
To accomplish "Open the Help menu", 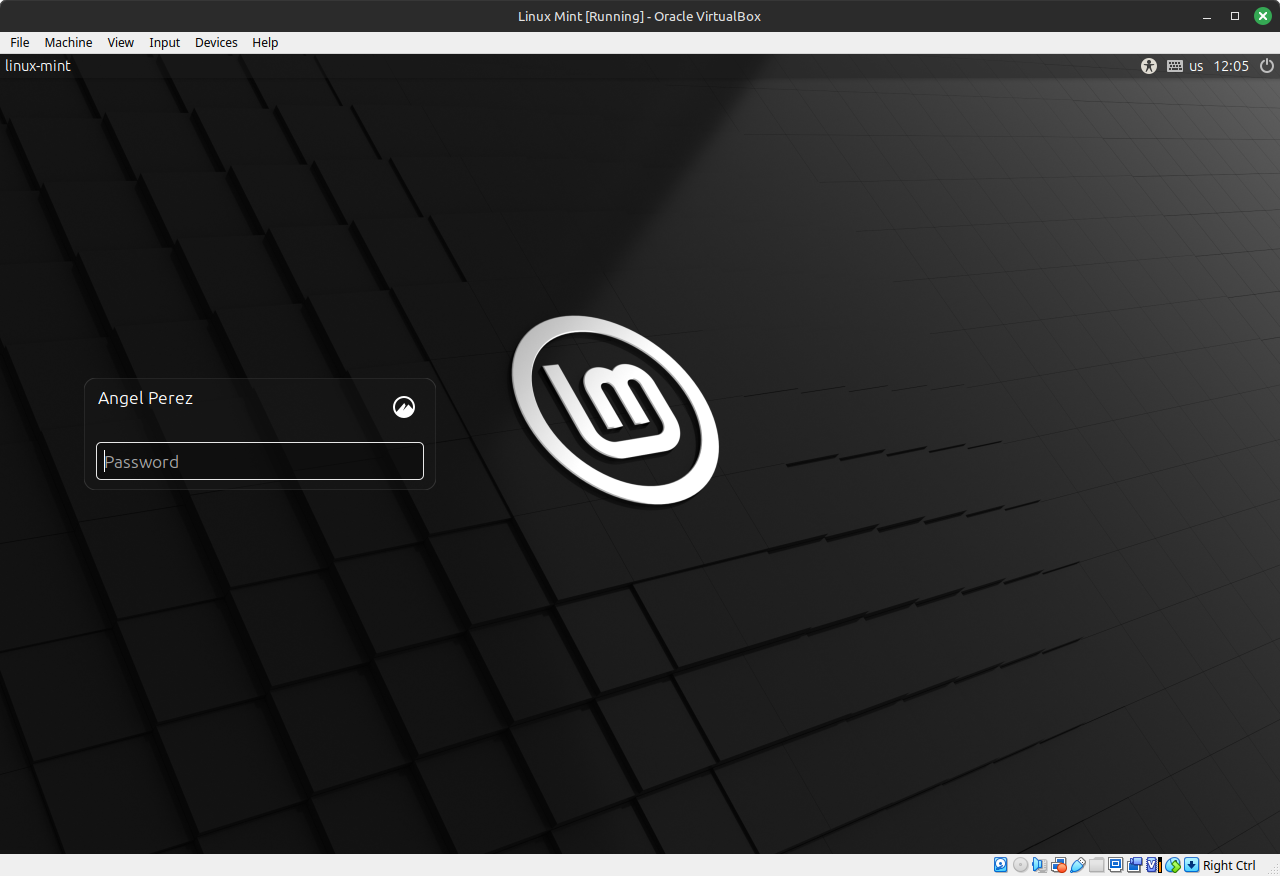I will tap(265, 43).
